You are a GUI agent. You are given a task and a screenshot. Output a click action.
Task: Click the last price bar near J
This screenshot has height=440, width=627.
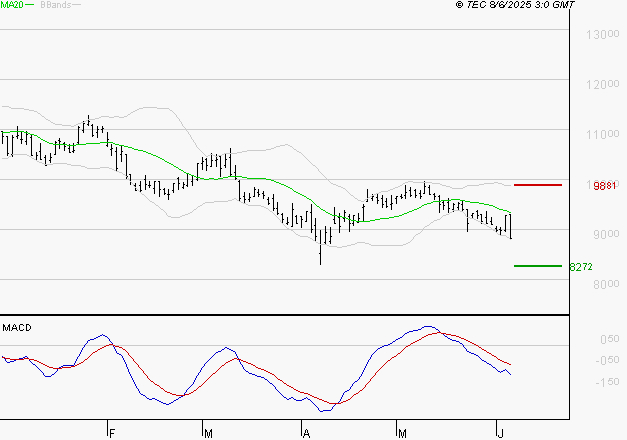[x=510, y=226]
